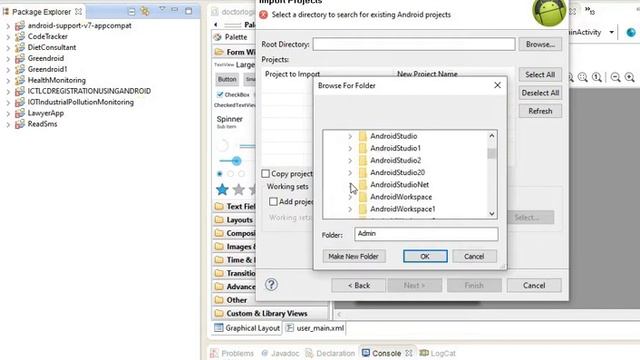The height and width of the screenshot is (360, 640).
Task: Click the Select All button
Action: (540, 75)
